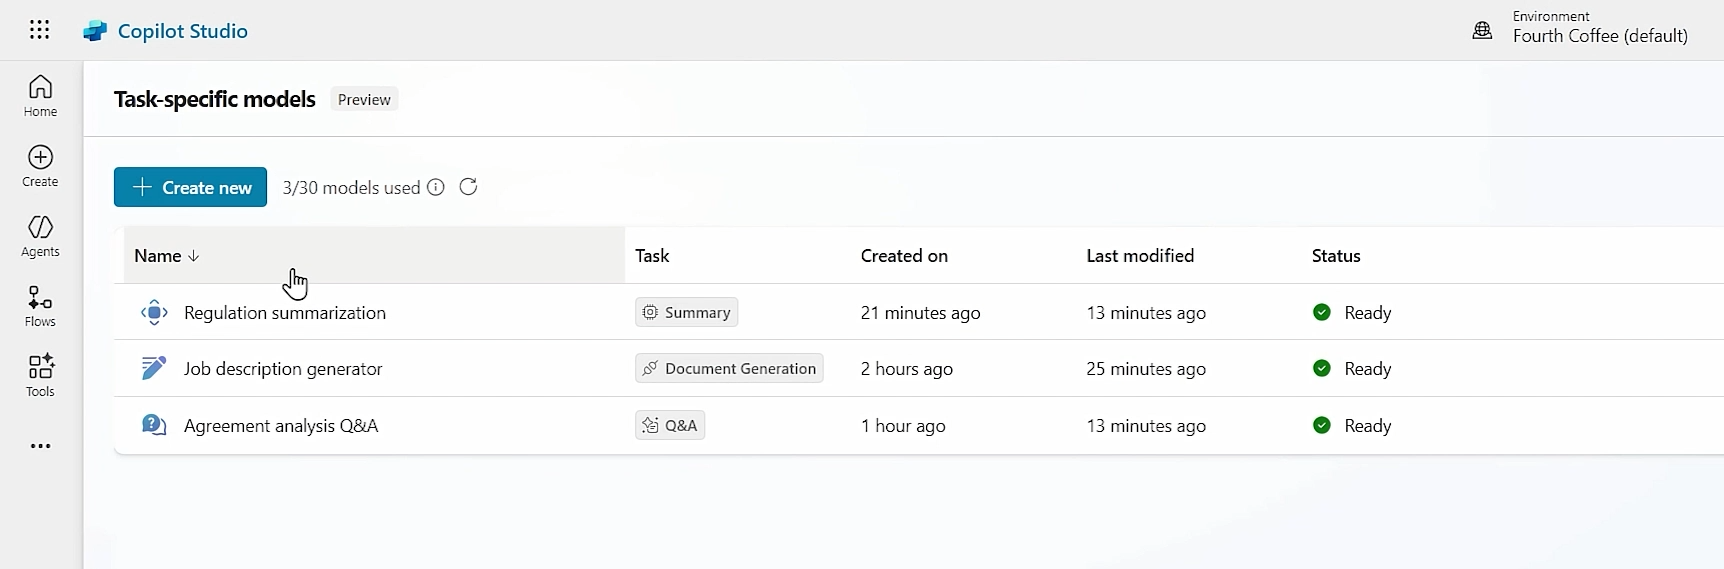Open Agents in the sidebar

point(40,236)
